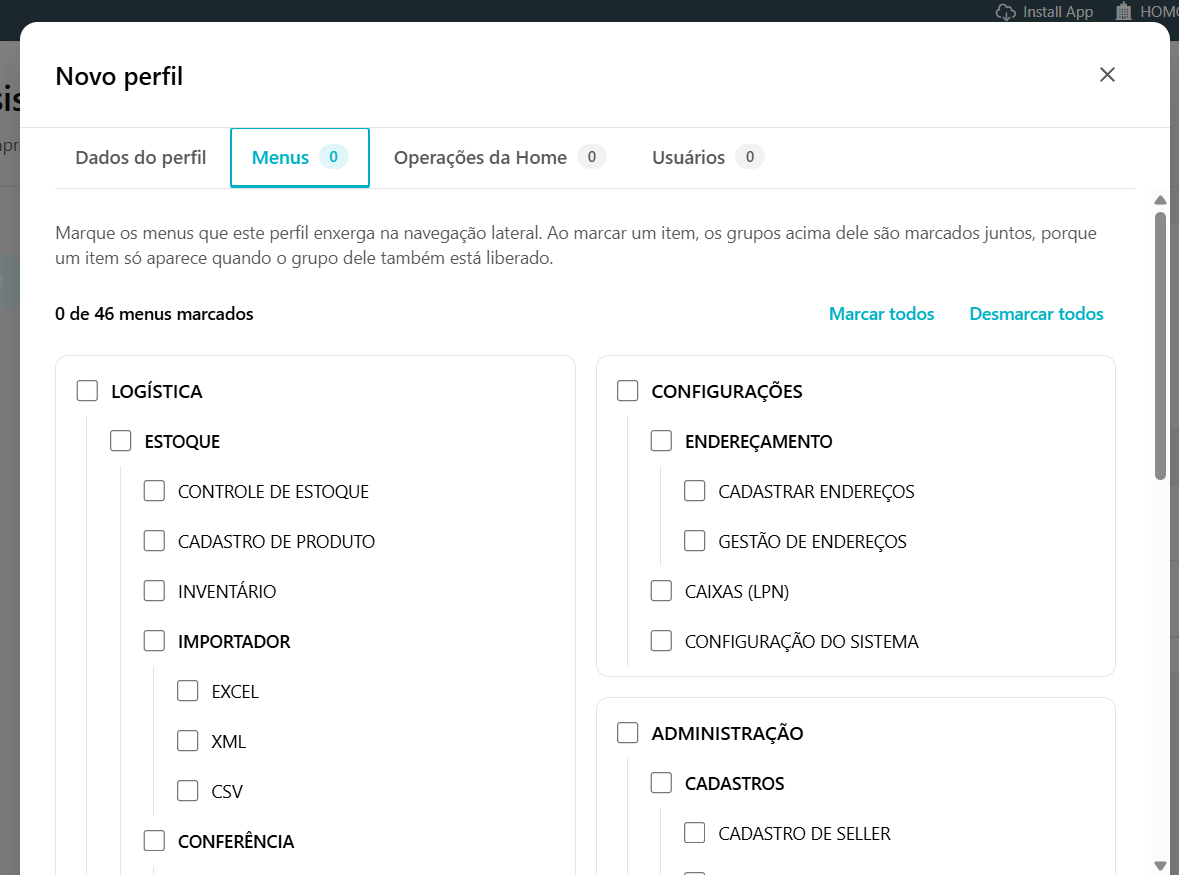
Task: Check the IMPORTADOR checkbox
Action: (x=154, y=640)
